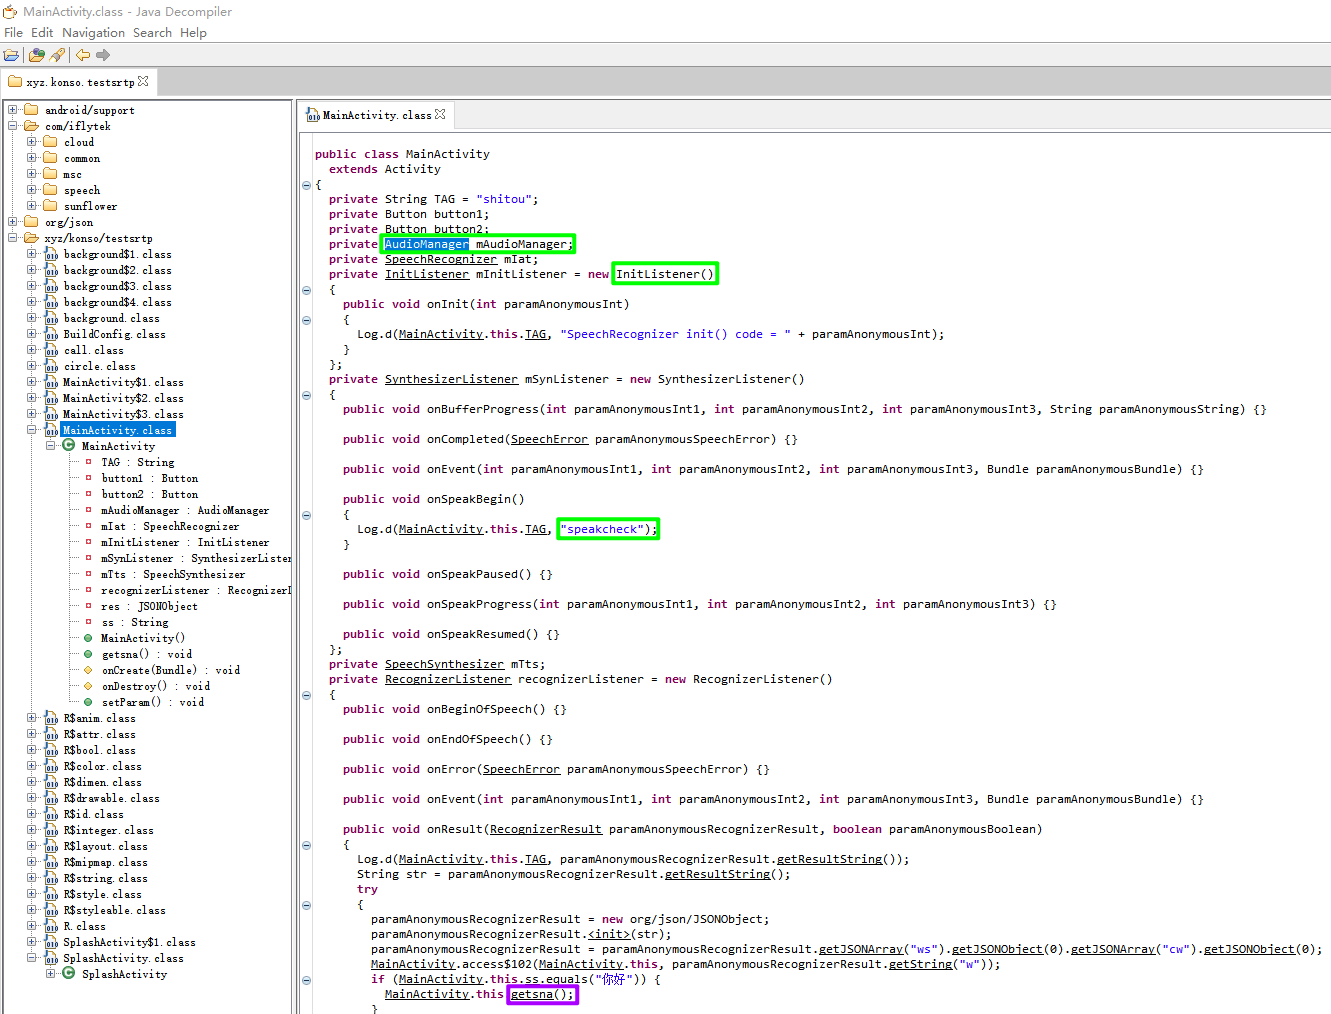Screen dimensions: 1331x1014
Task: Collapse the com/iflytek package node
Action: coord(13,126)
